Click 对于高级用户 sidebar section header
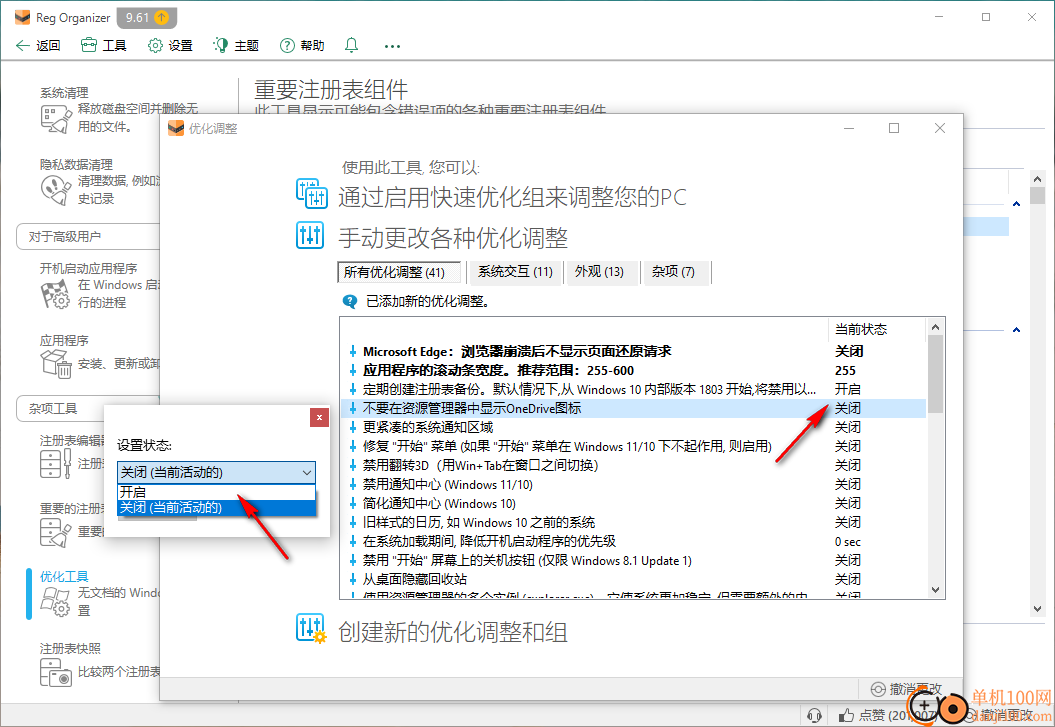1055x727 pixels. pos(88,237)
